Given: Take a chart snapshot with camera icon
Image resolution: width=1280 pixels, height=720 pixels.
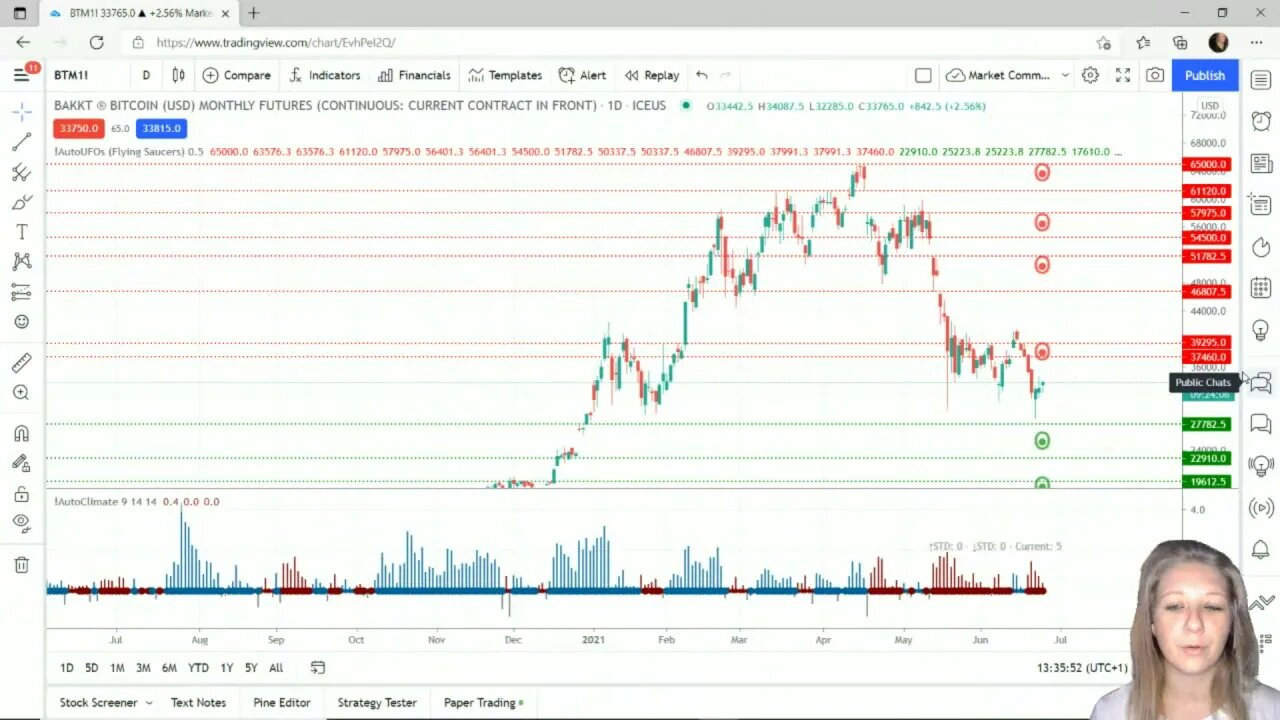Looking at the screenshot, I should pos(1155,75).
